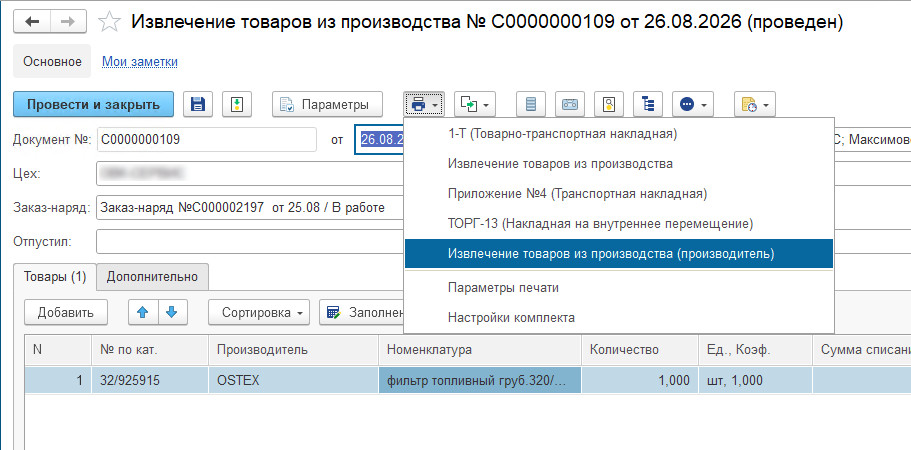Viewport: 911px width, 450px height.
Task: Click the Документ № input field
Action: (207, 140)
